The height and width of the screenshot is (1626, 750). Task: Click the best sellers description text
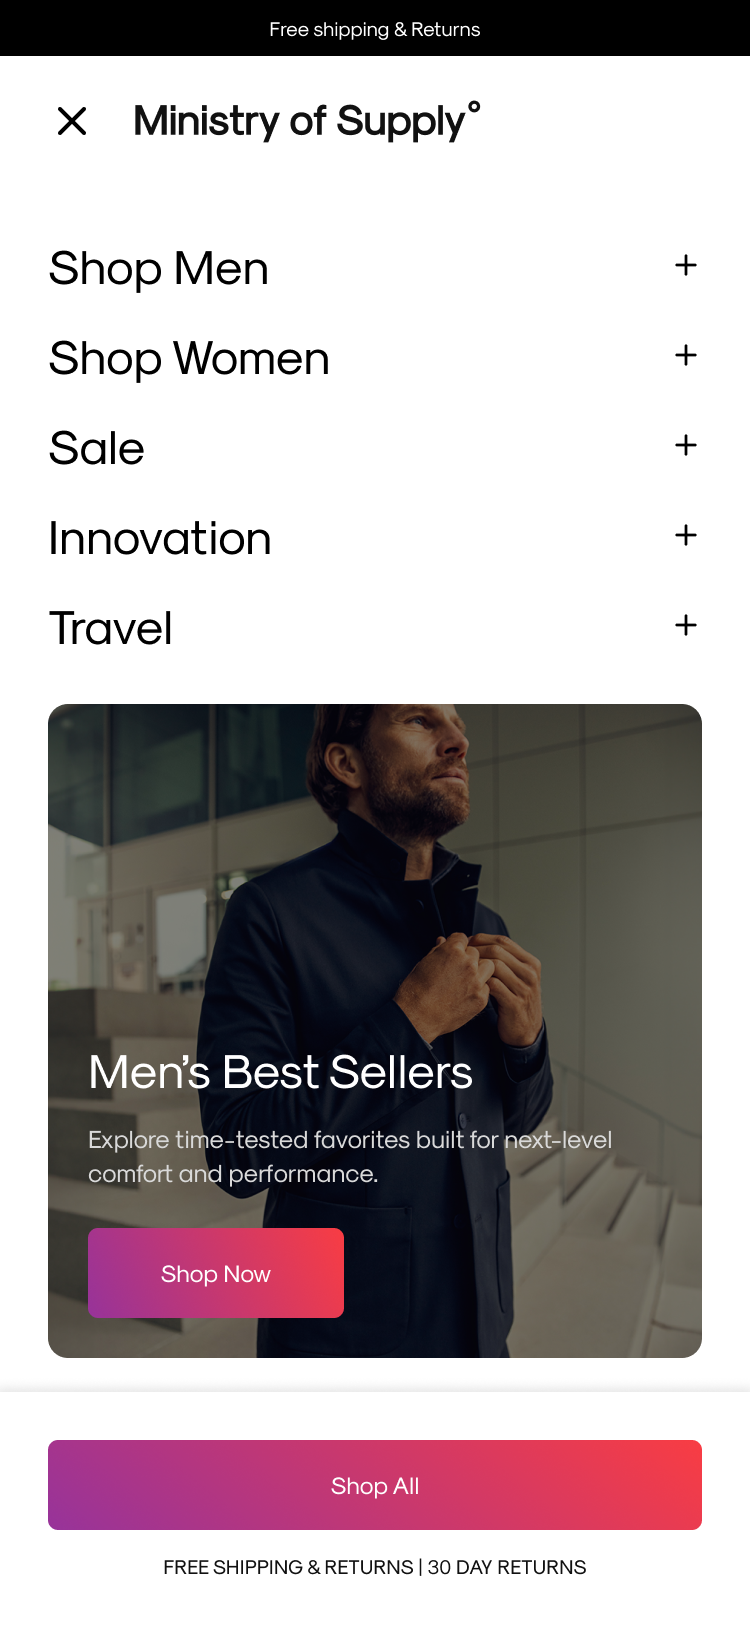tap(350, 1156)
